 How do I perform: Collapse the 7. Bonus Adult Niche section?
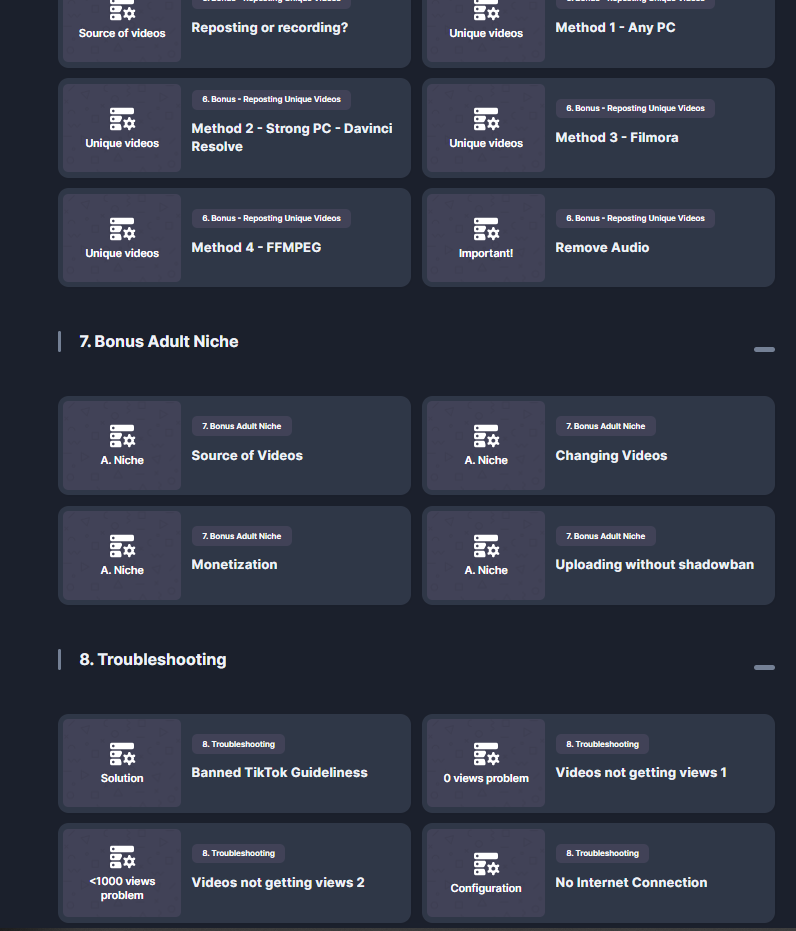764,349
